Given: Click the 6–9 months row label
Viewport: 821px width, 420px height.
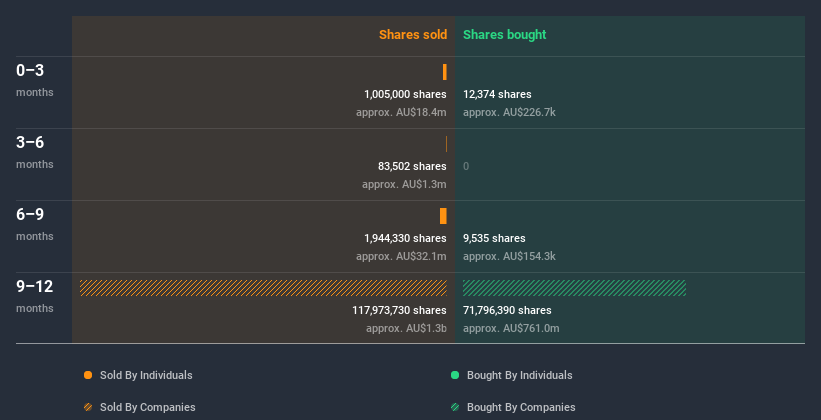Looking at the screenshot, I should point(35,224).
